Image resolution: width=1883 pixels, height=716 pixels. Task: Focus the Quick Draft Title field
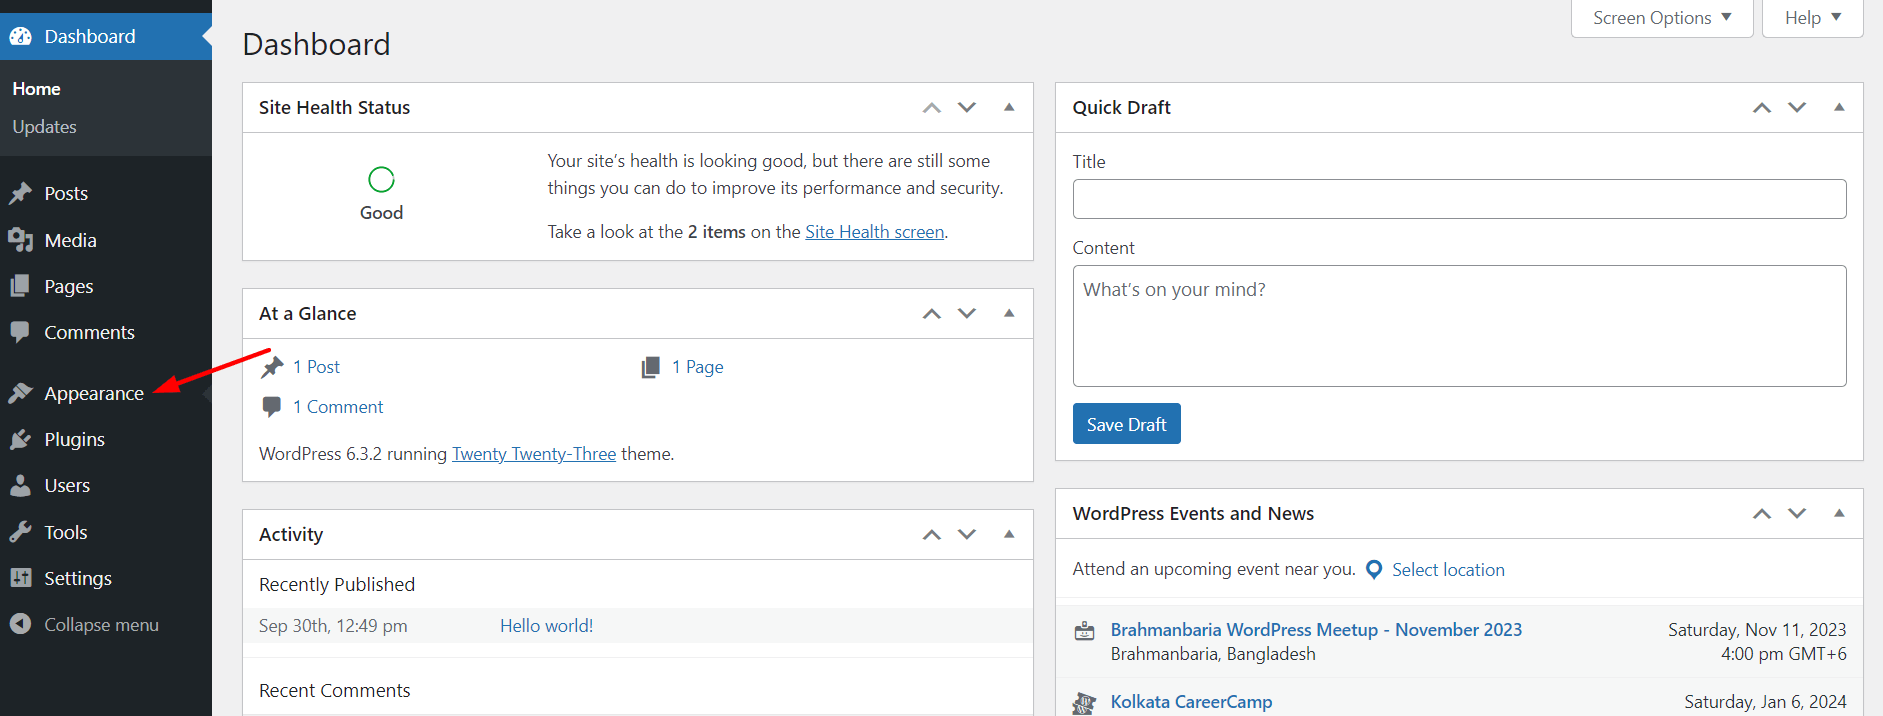[x=1459, y=199]
